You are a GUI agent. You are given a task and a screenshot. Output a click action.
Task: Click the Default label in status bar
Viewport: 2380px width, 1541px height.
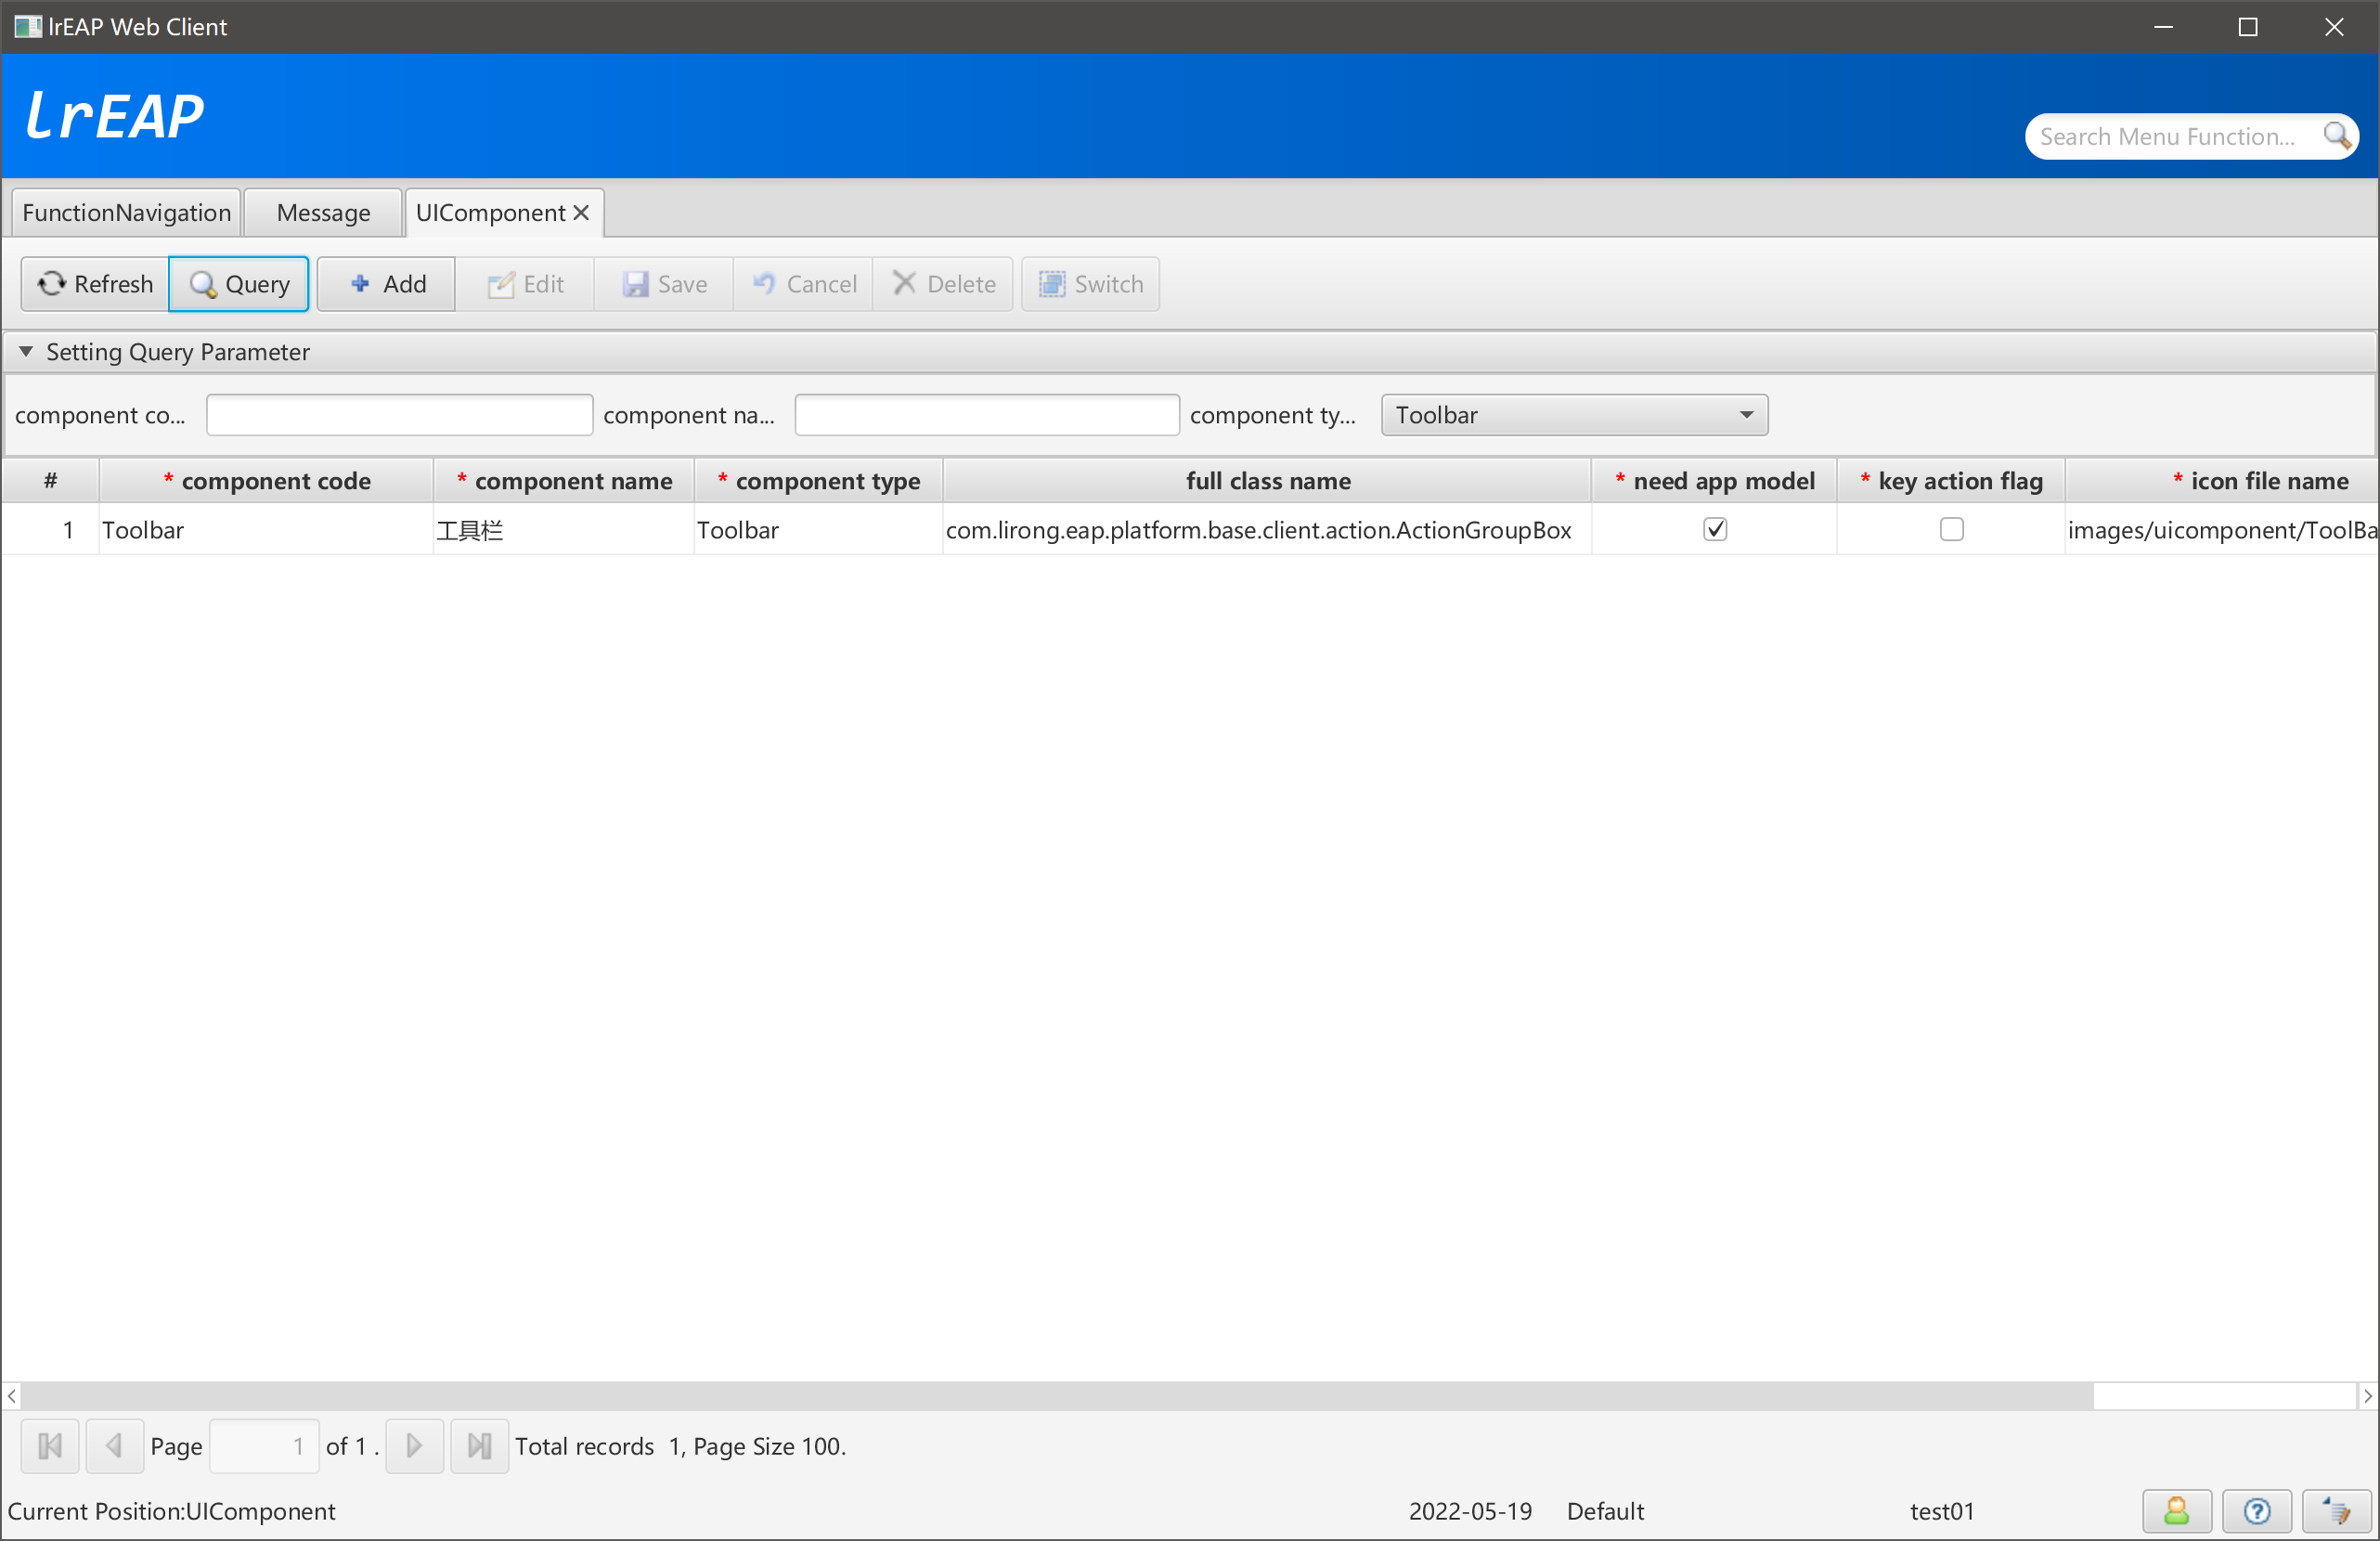click(x=1605, y=1510)
